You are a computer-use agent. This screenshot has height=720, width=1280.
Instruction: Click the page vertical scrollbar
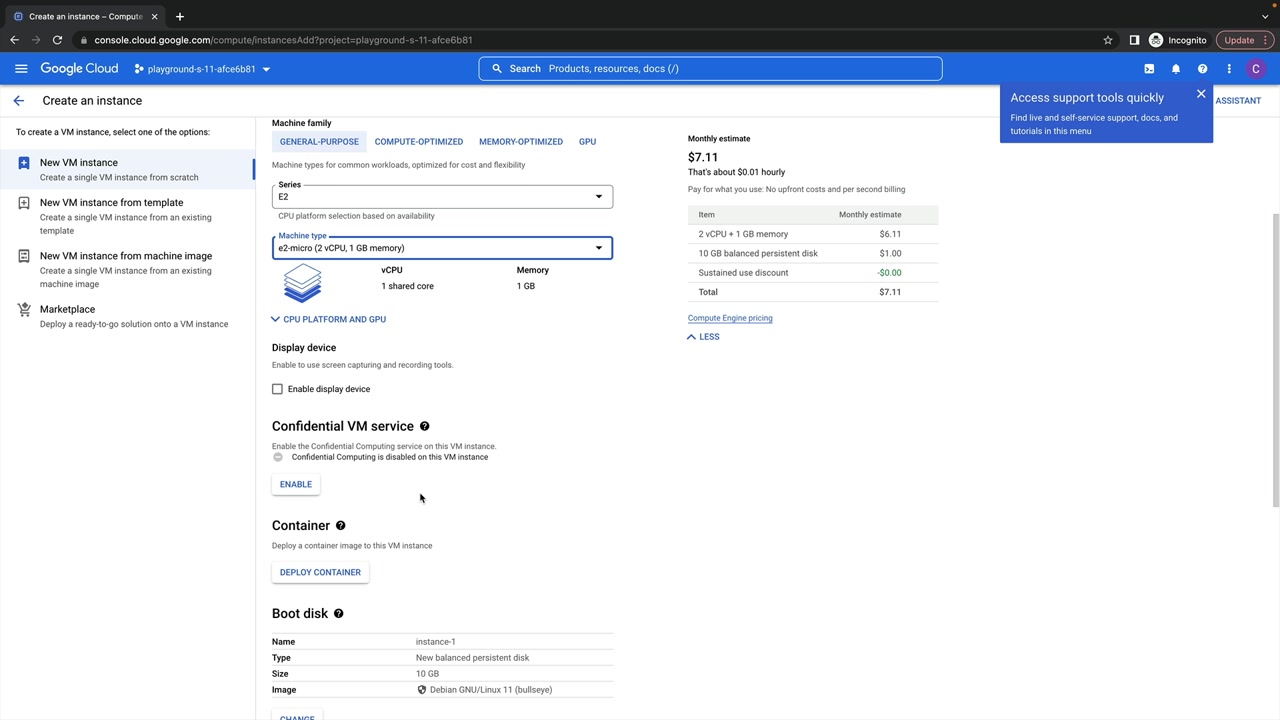1275,360
